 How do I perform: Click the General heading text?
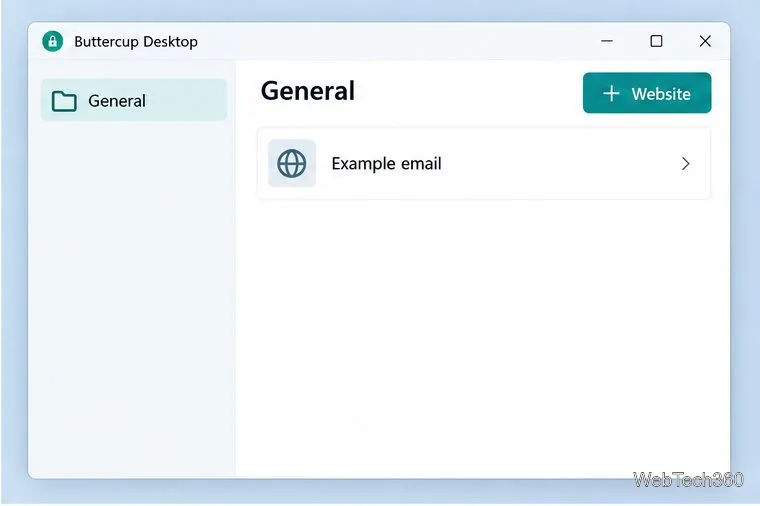(308, 91)
